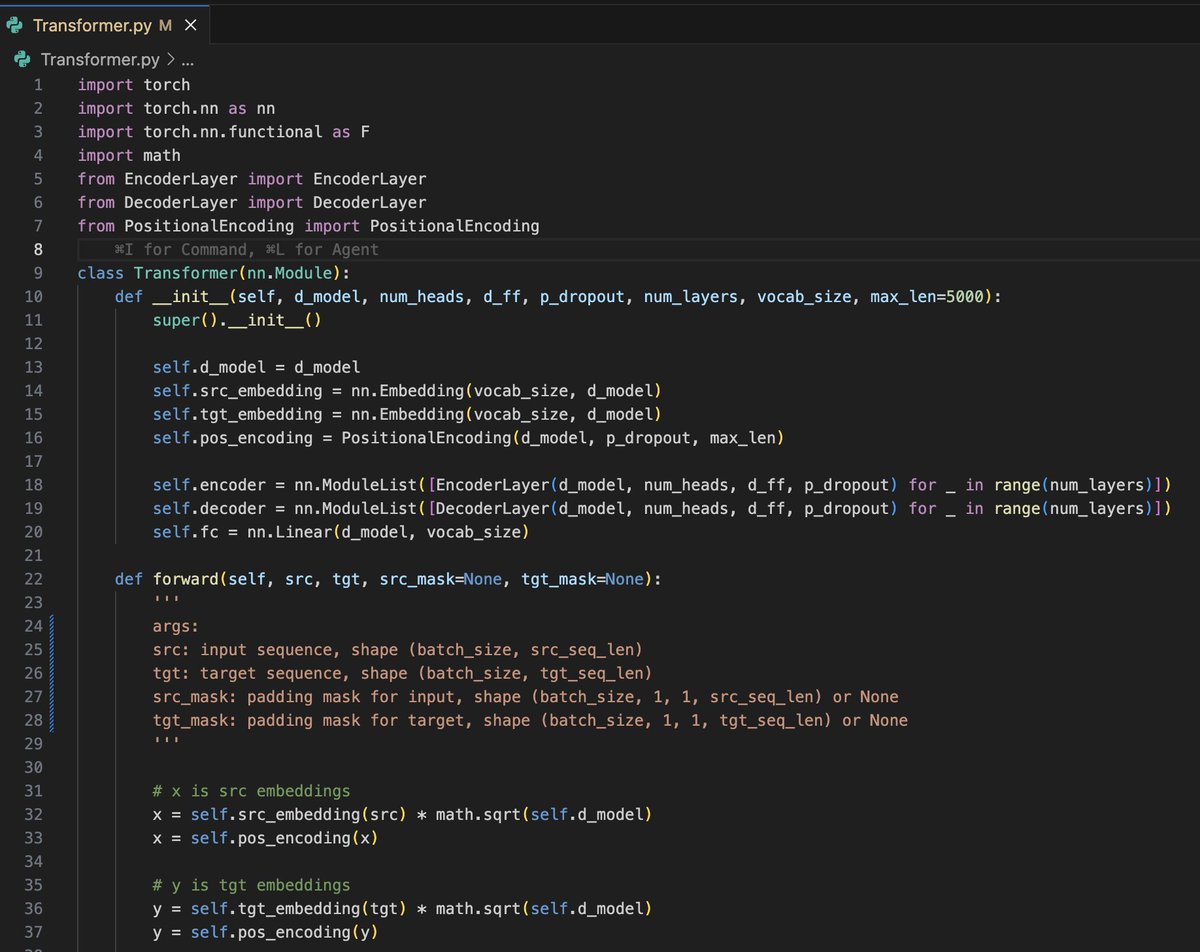
Task: Click the M modified indicator on tab
Action: (x=165, y=26)
